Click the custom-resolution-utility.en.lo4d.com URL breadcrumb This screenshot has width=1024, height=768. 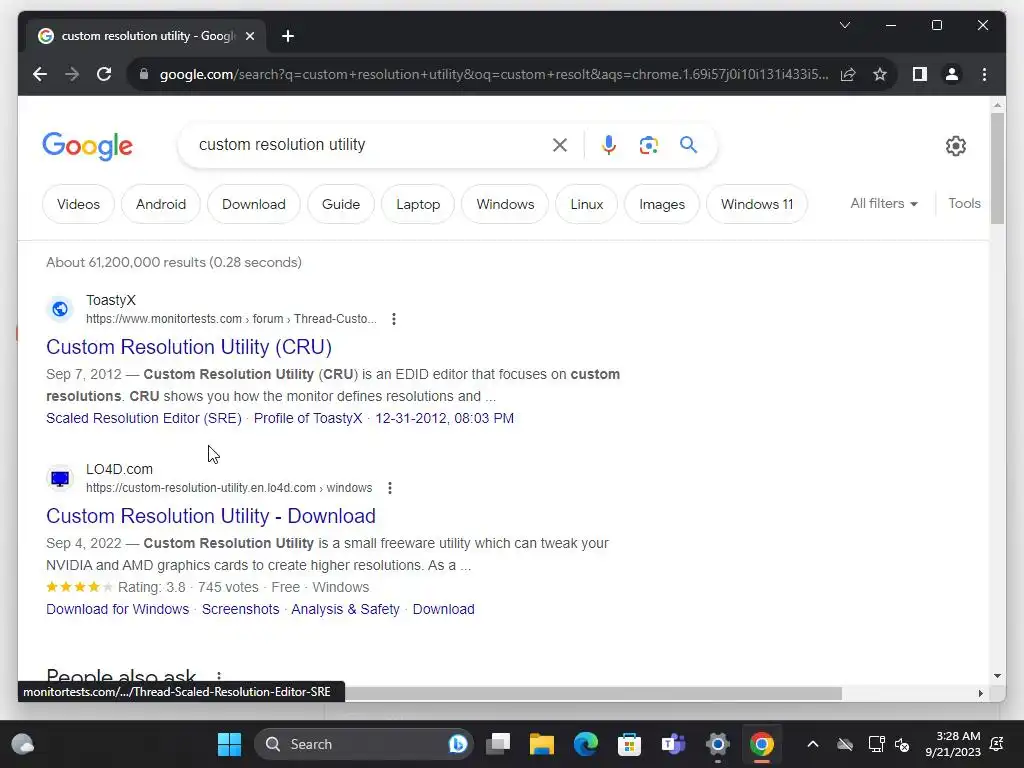coord(229,488)
